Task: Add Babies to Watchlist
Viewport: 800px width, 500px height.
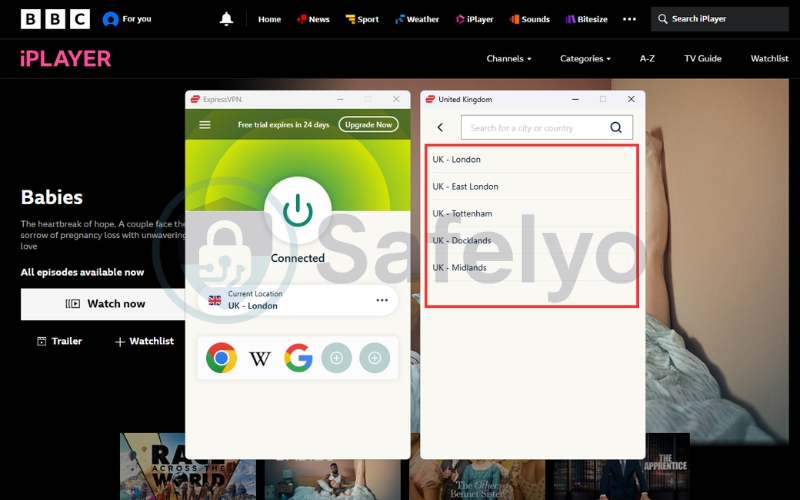Action: click(x=144, y=341)
